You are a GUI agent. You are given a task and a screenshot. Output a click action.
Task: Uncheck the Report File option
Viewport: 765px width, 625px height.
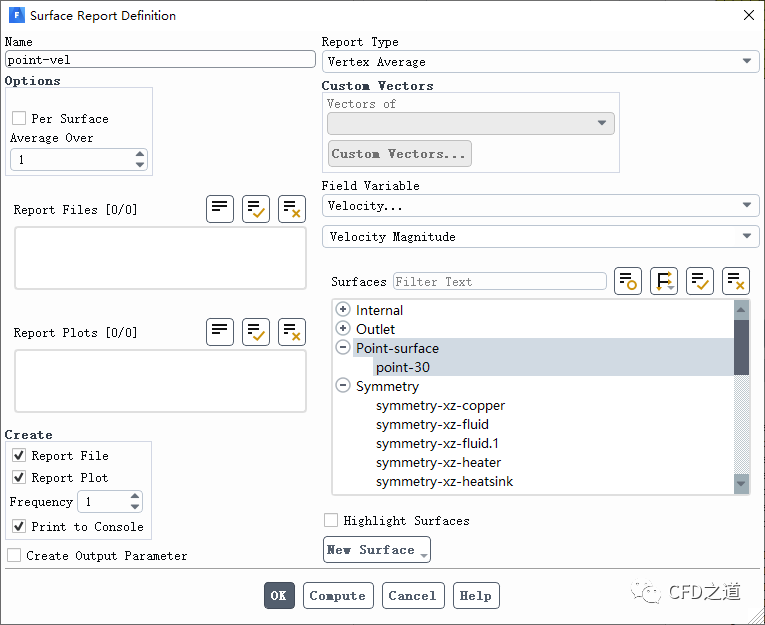tap(19, 455)
